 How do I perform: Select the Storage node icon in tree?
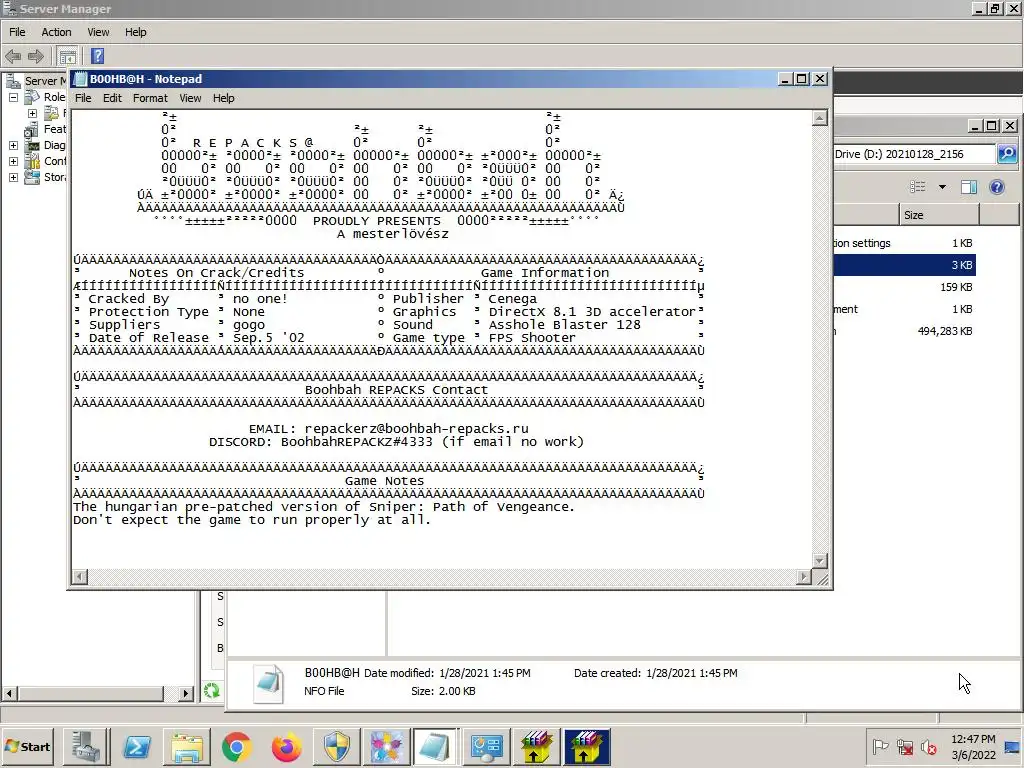pyautogui.click(x=32, y=177)
